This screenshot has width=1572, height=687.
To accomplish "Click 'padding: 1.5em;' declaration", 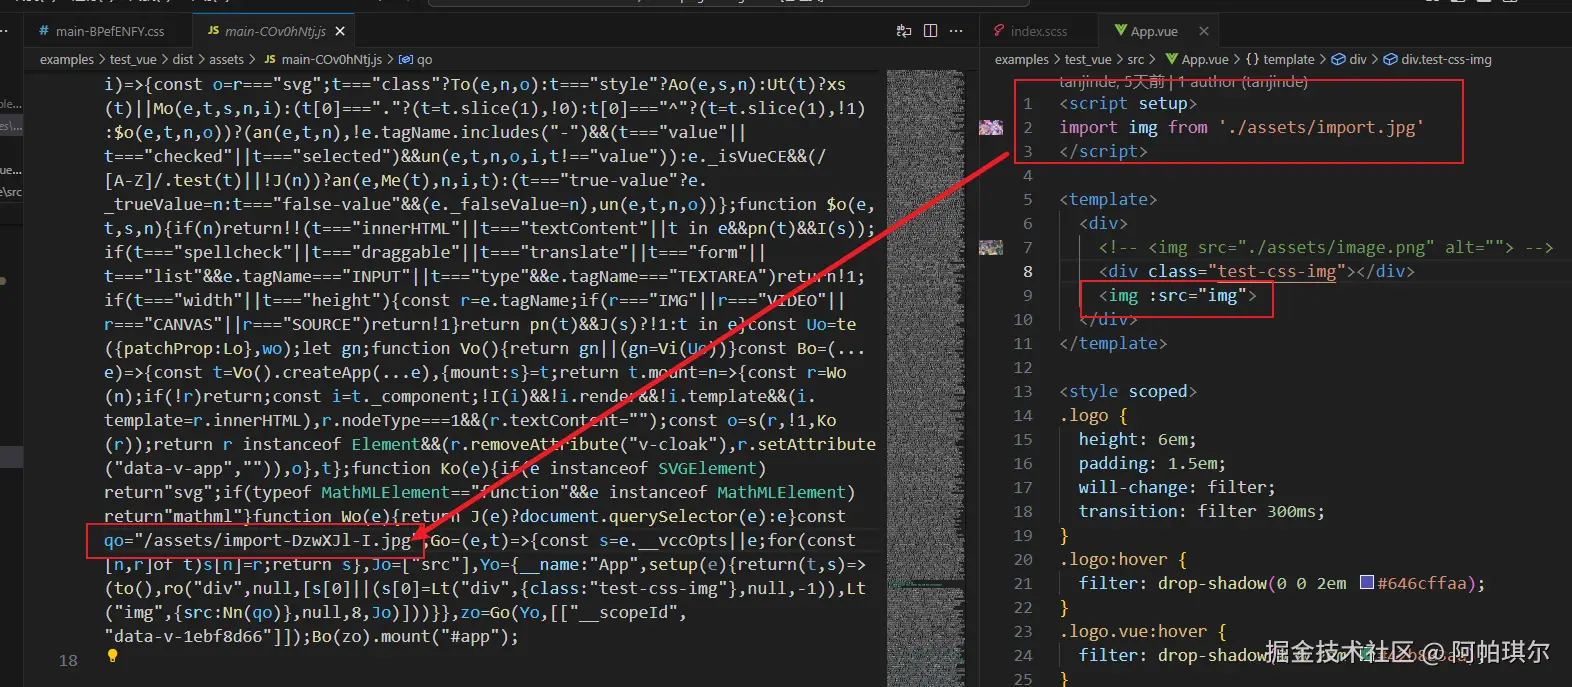I will pyautogui.click(x=1152, y=463).
